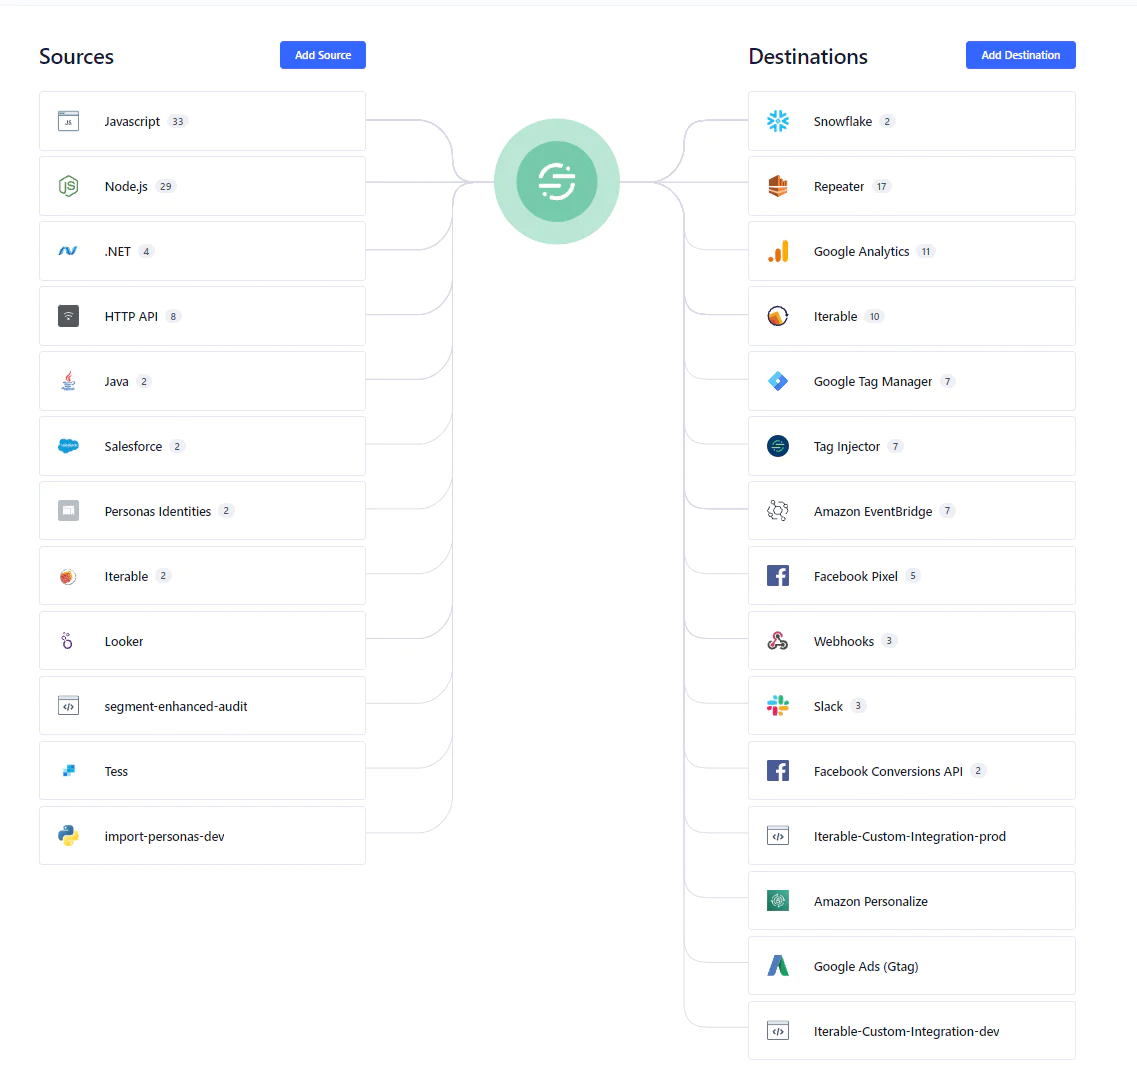Open Amazon Personalize destination name
The image size is (1137, 1083).
[x=871, y=901]
